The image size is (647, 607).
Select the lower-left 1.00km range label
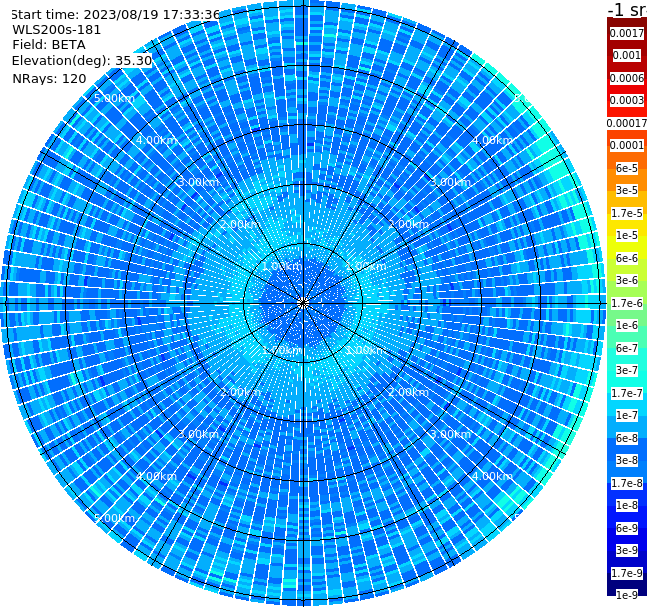(x=283, y=350)
